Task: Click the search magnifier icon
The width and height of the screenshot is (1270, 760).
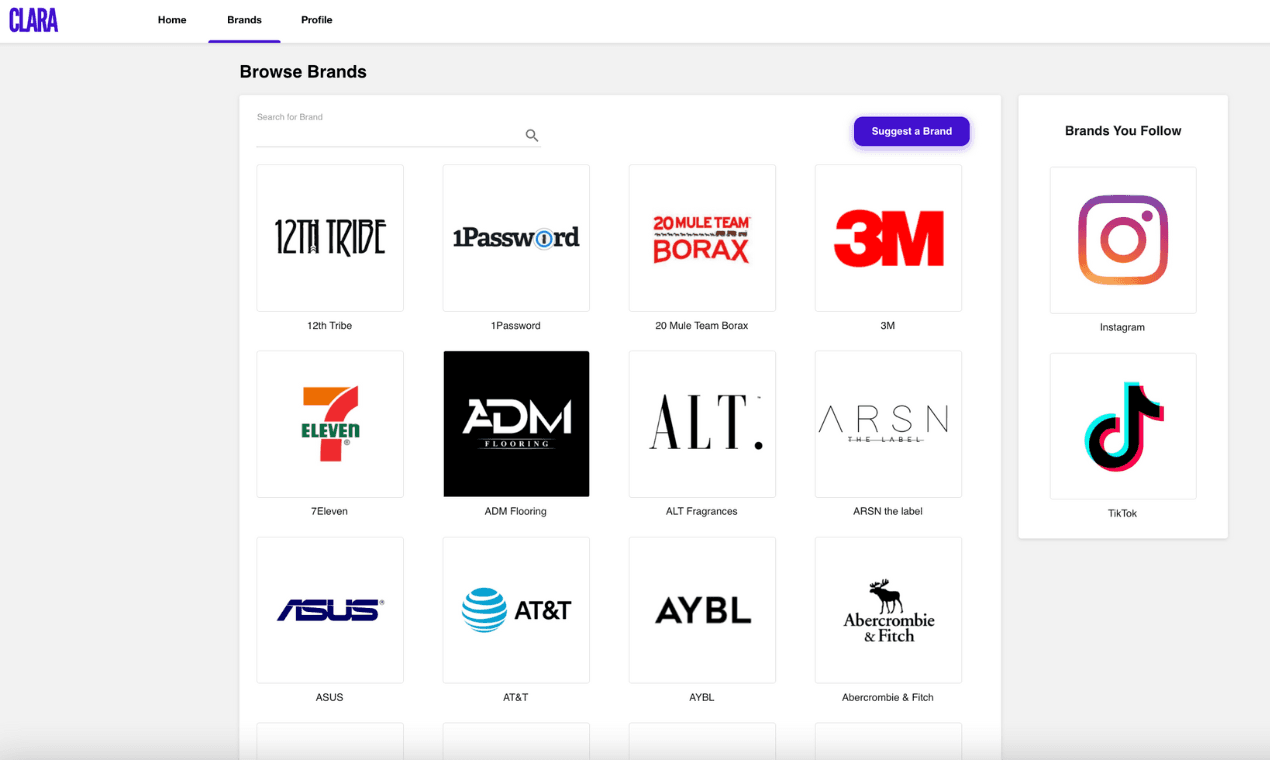Action: (x=532, y=135)
